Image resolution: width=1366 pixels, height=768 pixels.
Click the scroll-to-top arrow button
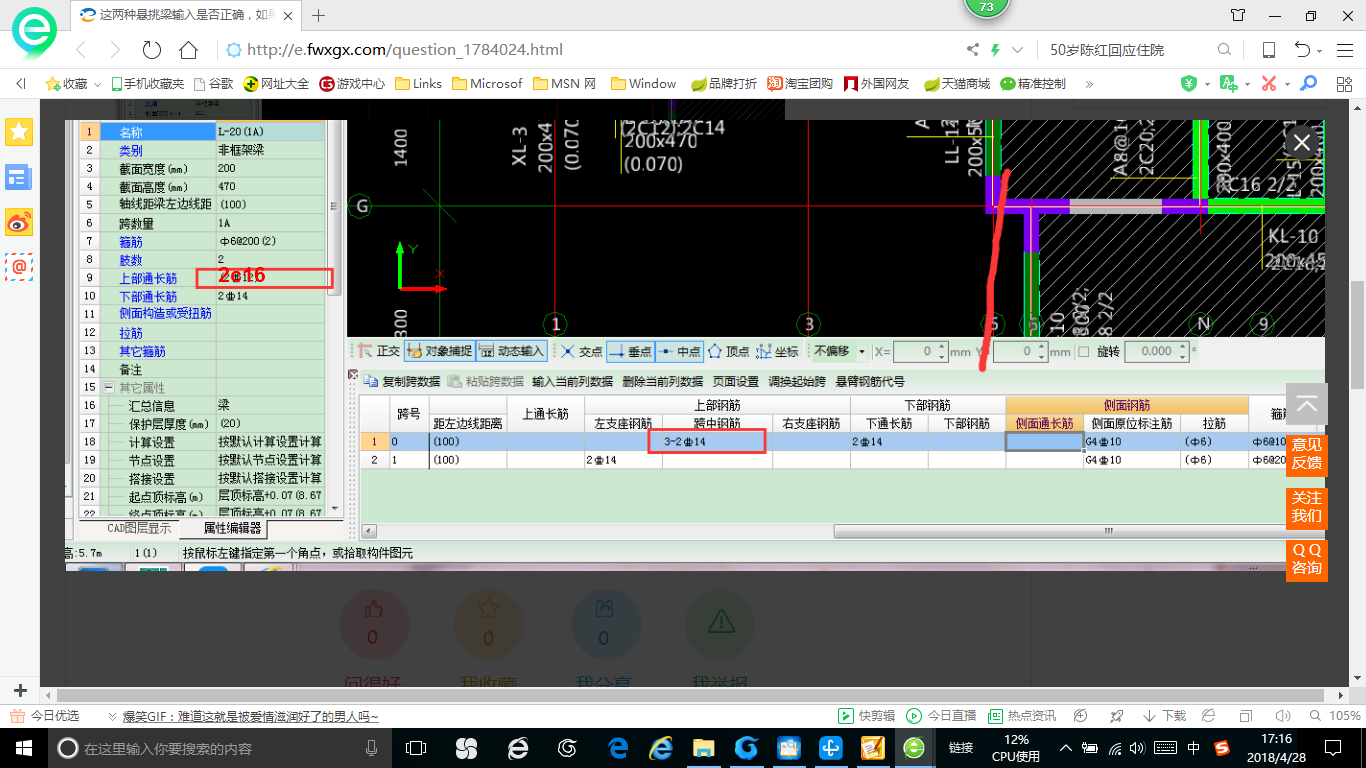click(1307, 404)
